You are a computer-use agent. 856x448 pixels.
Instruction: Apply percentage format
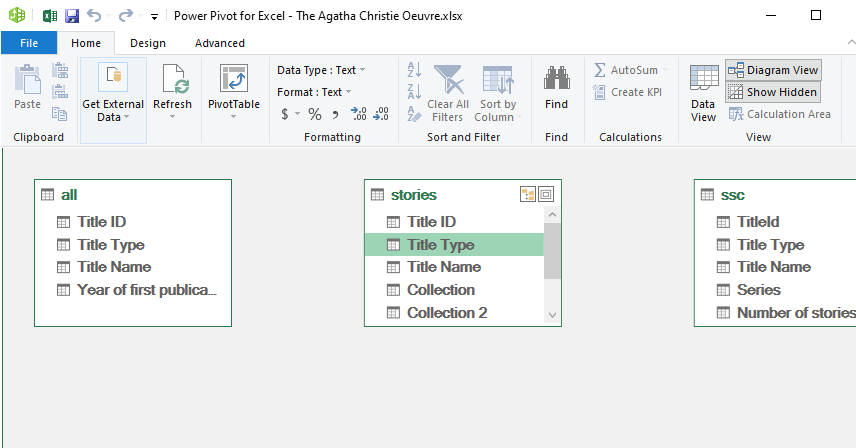(315, 114)
